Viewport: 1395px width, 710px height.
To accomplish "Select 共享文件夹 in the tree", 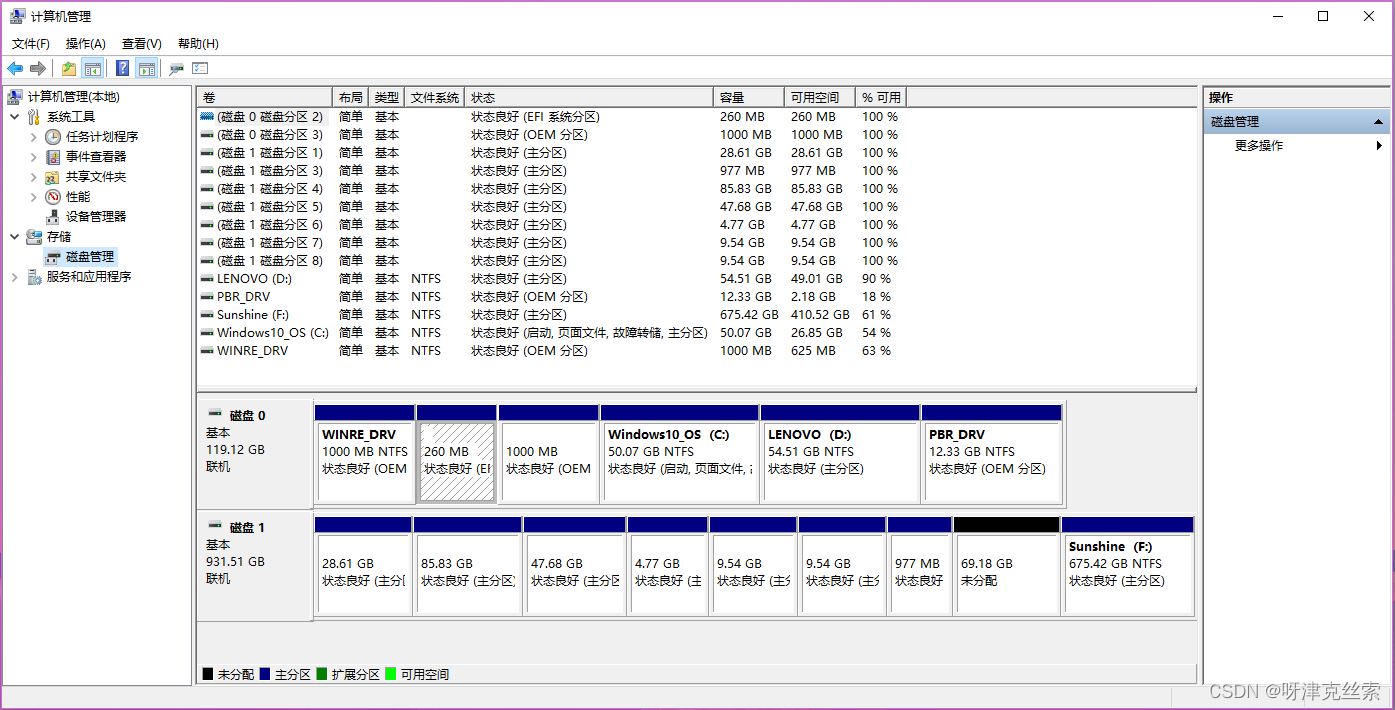I will [x=96, y=177].
